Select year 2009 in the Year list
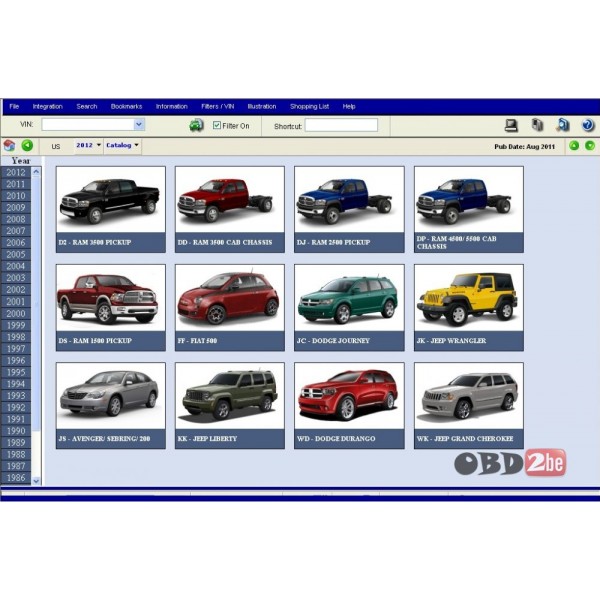 pyautogui.click(x=16, y=208)
